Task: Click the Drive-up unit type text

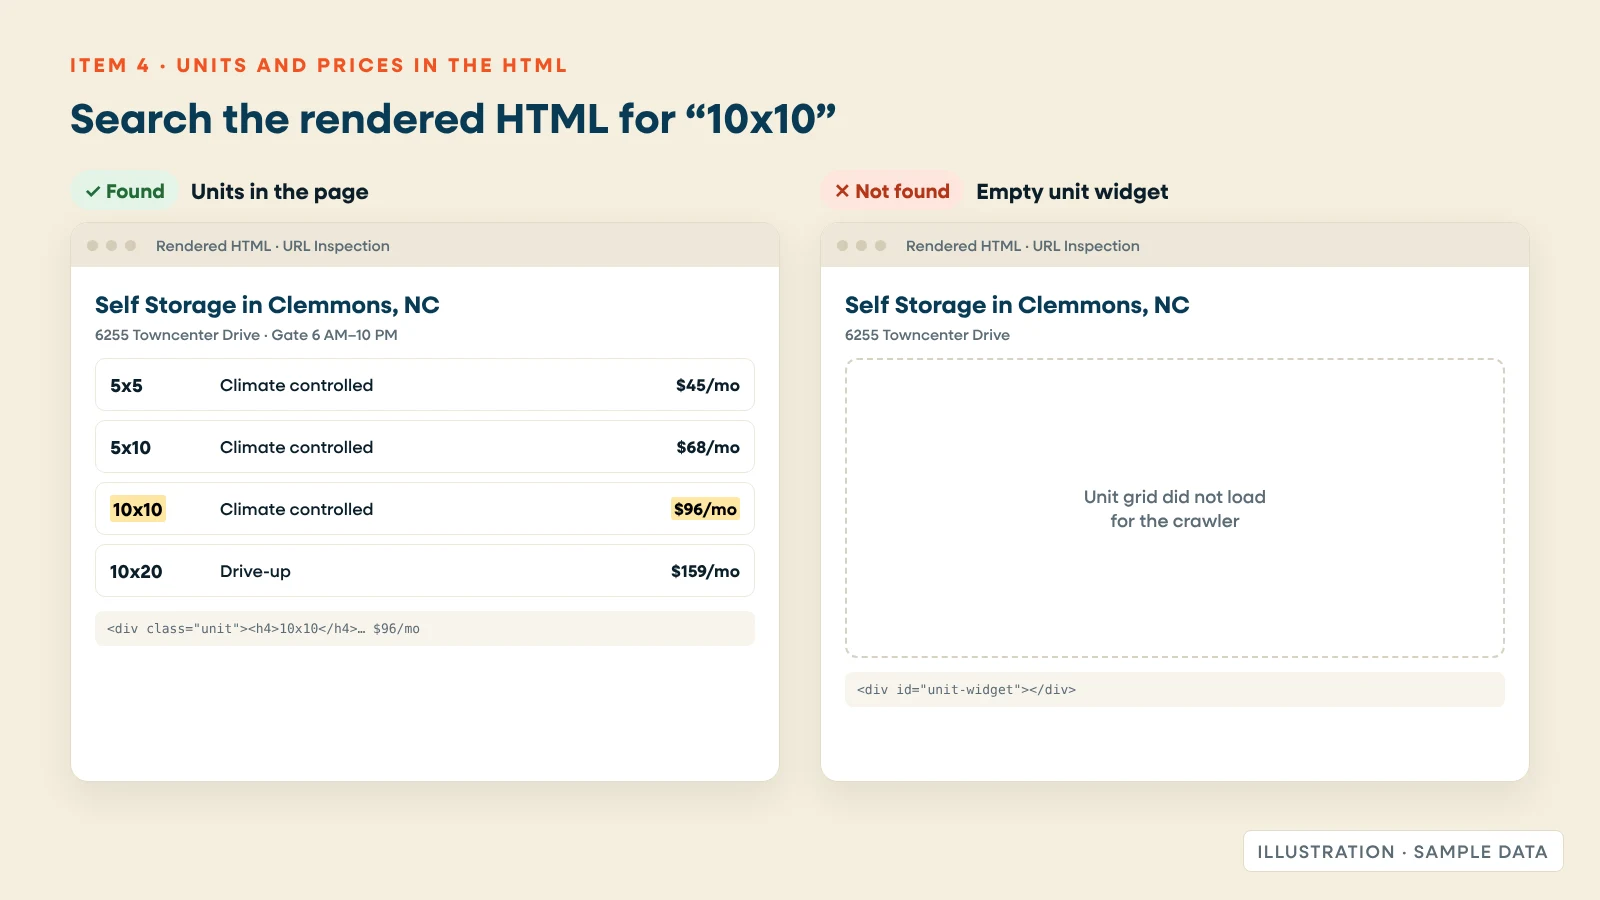Action: tap(255, 571)
